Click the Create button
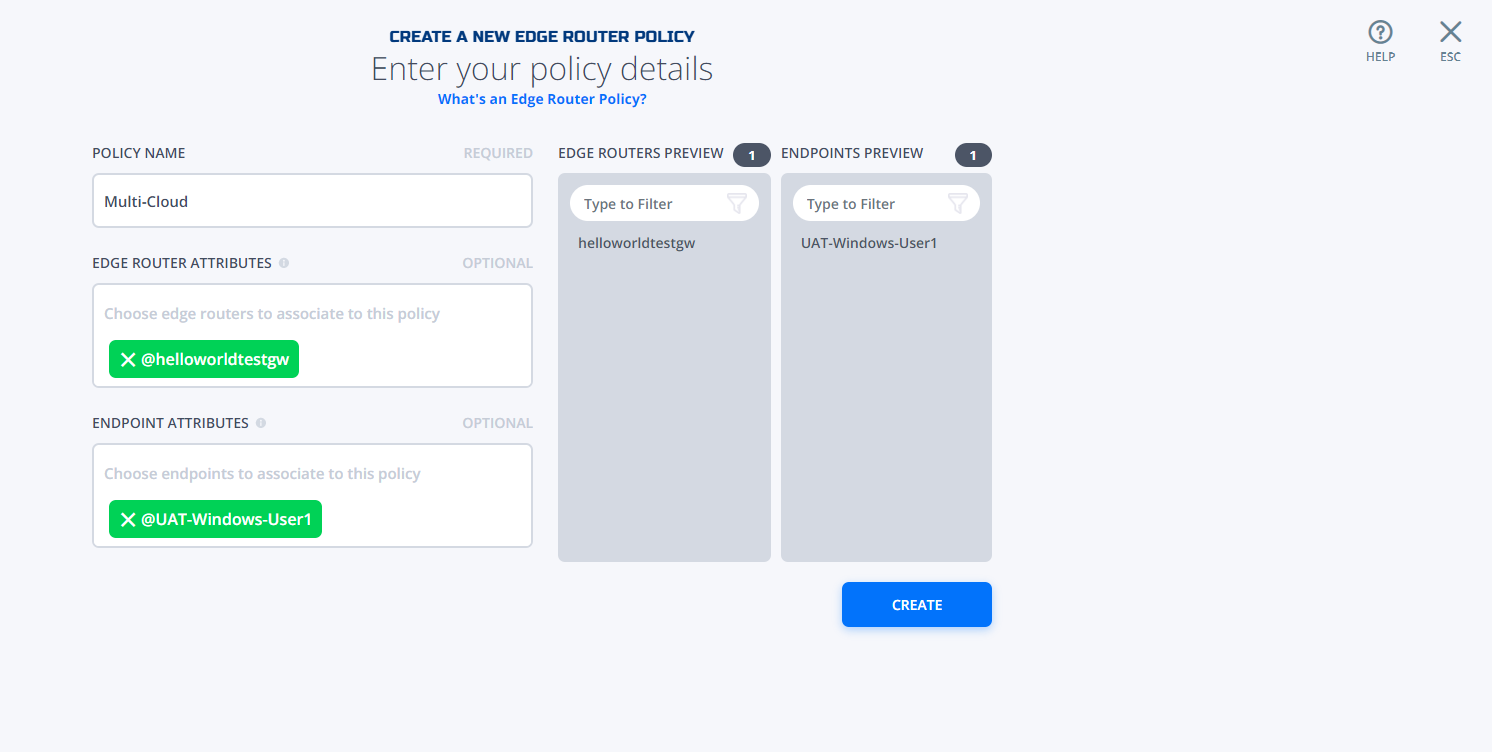1492x752 pixels. 917,605
